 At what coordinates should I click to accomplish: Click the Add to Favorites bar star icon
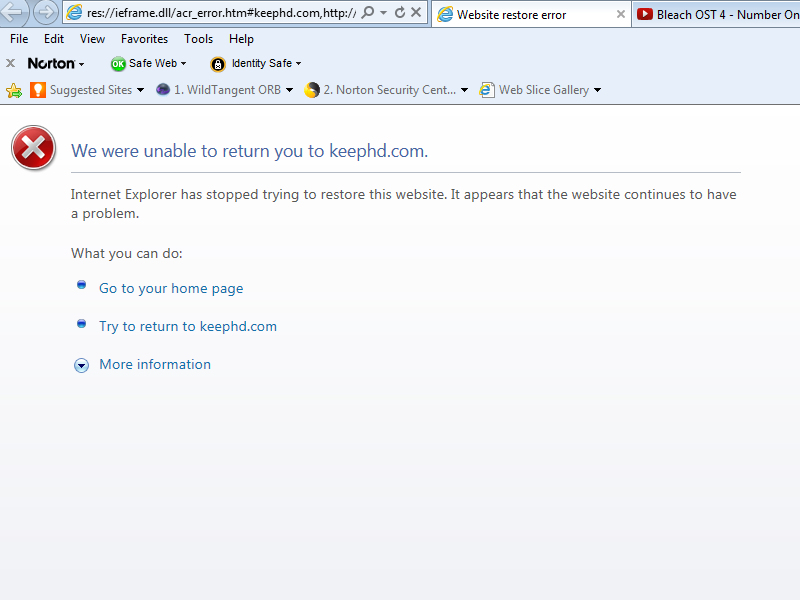click(14, 90)
